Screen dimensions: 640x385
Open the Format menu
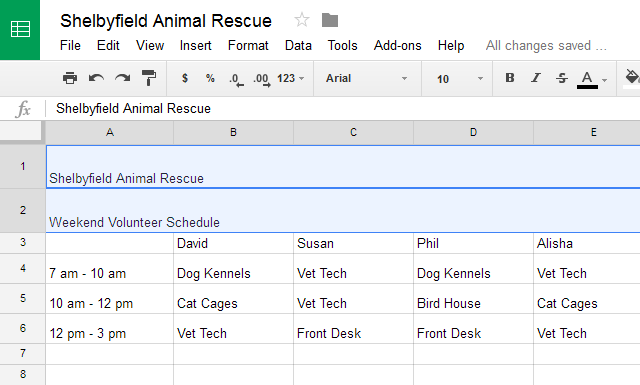(x=248, y=45)
